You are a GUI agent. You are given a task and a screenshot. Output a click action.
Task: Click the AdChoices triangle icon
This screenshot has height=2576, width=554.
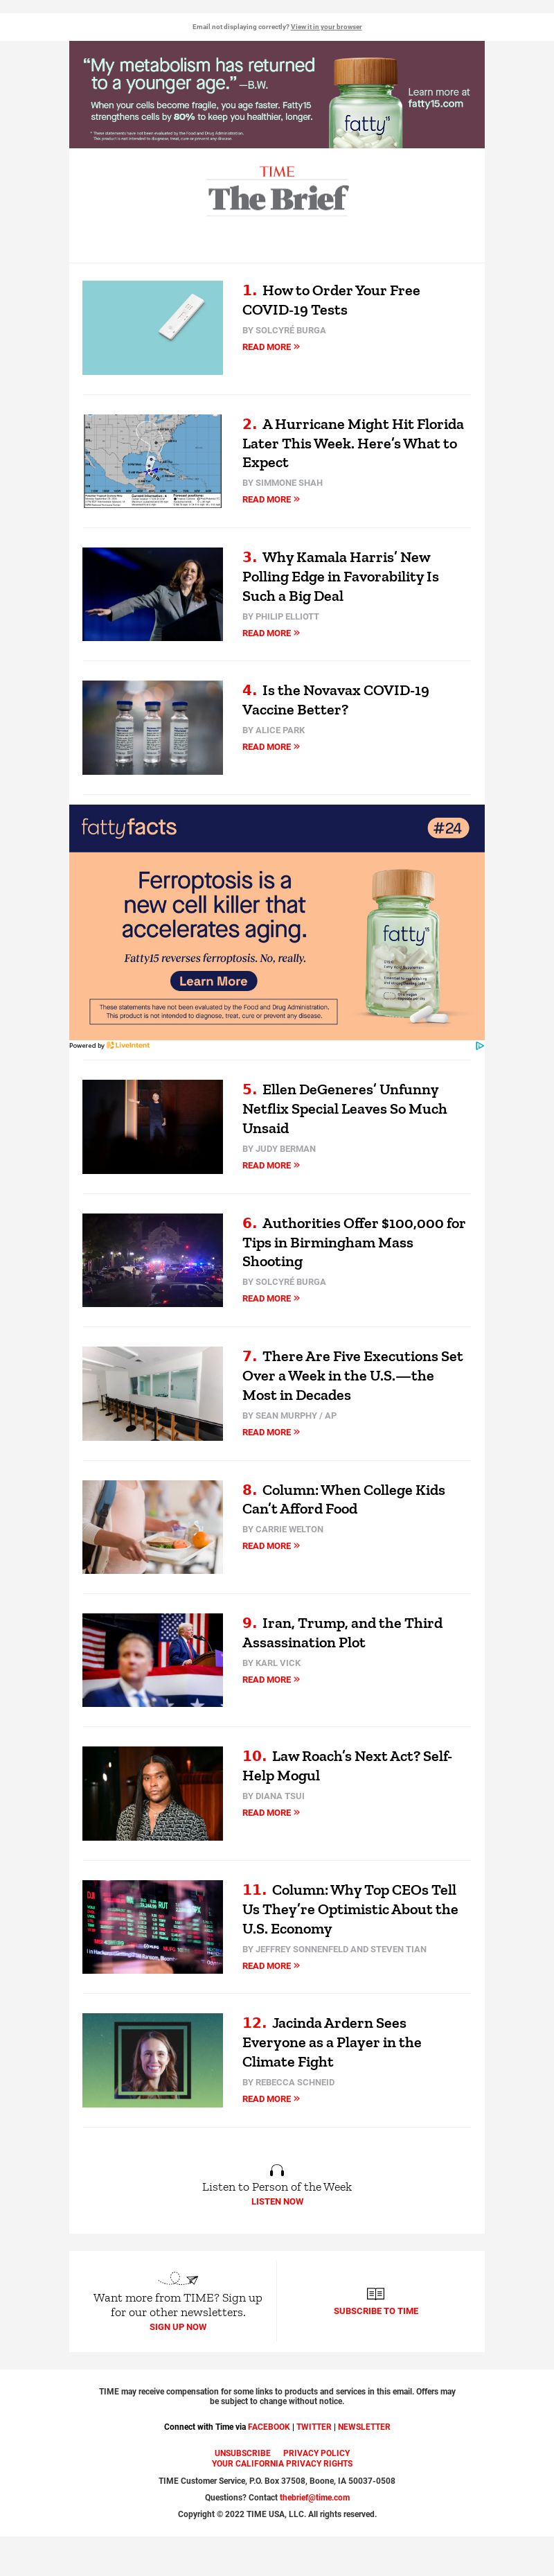pos(479,1046)
